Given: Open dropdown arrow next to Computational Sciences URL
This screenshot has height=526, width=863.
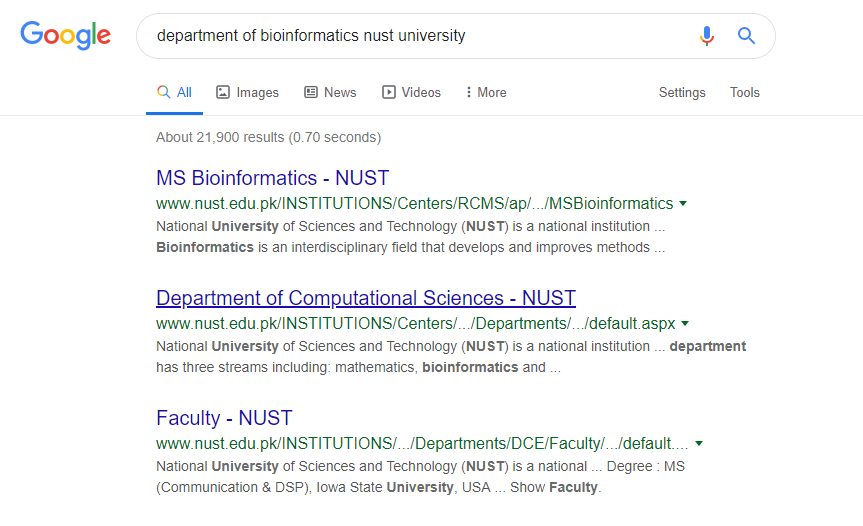Looking at the screenshot, I should [x=685, y=323].
